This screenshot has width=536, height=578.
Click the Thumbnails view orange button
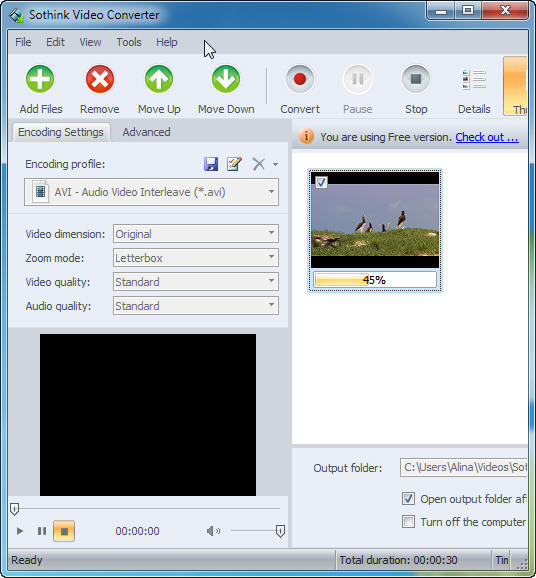coord(515,86)
